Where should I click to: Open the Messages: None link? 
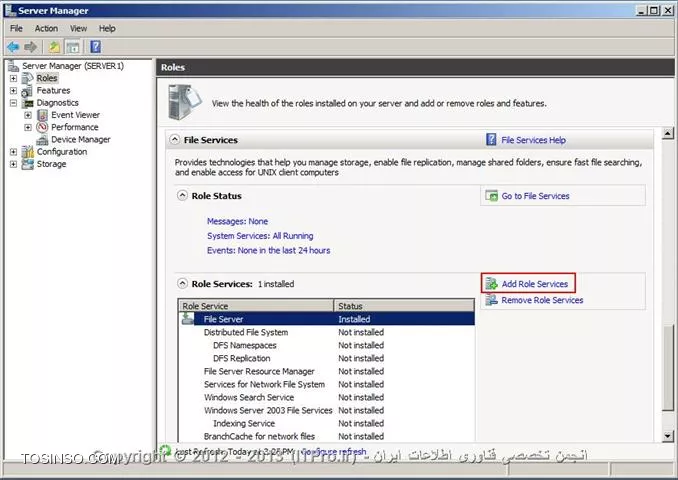(x=237, y=221)
